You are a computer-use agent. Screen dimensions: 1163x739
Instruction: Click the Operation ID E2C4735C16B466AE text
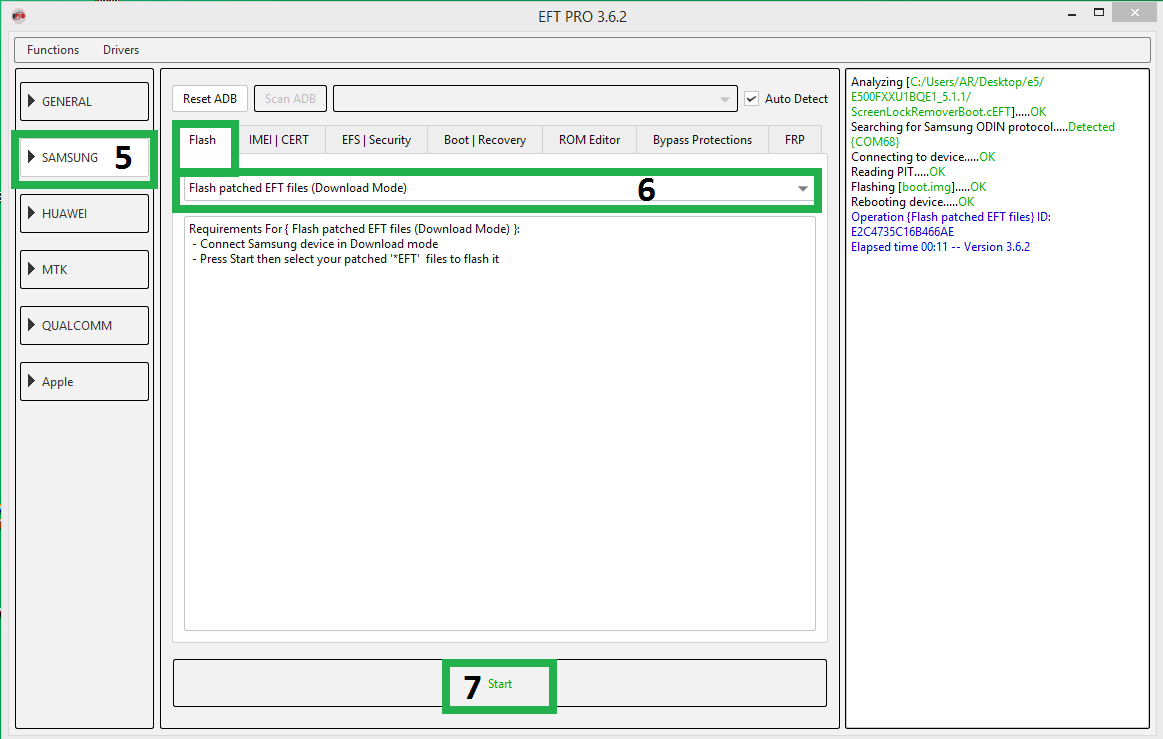pos(903,232)
